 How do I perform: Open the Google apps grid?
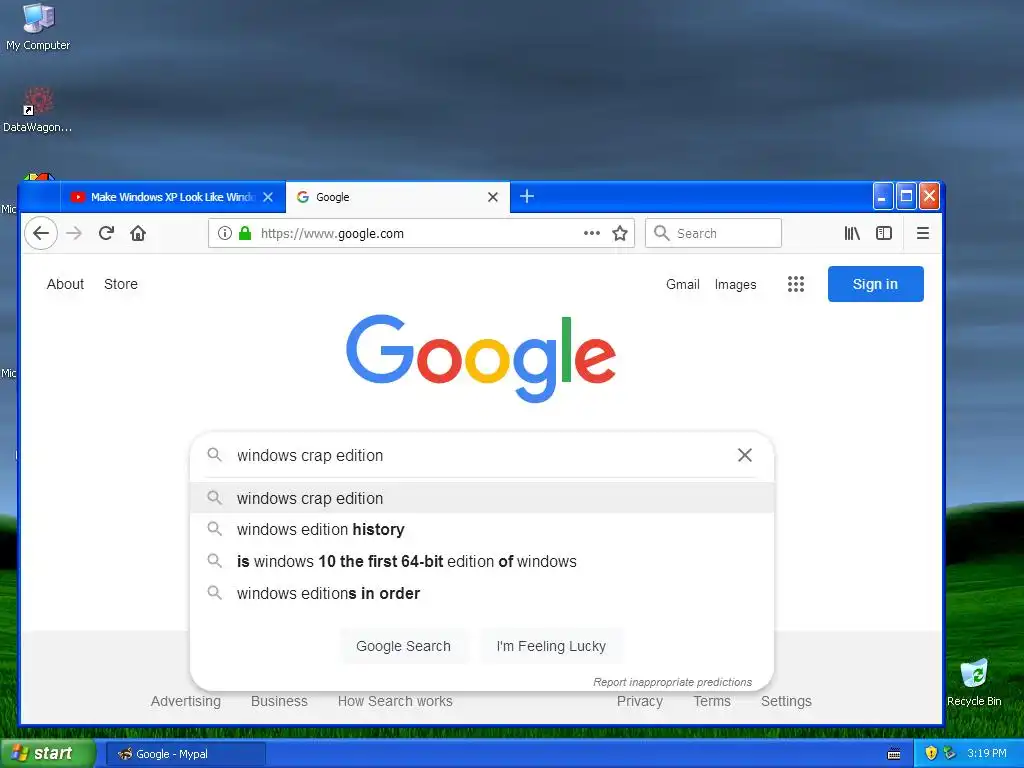pos(795,284)
